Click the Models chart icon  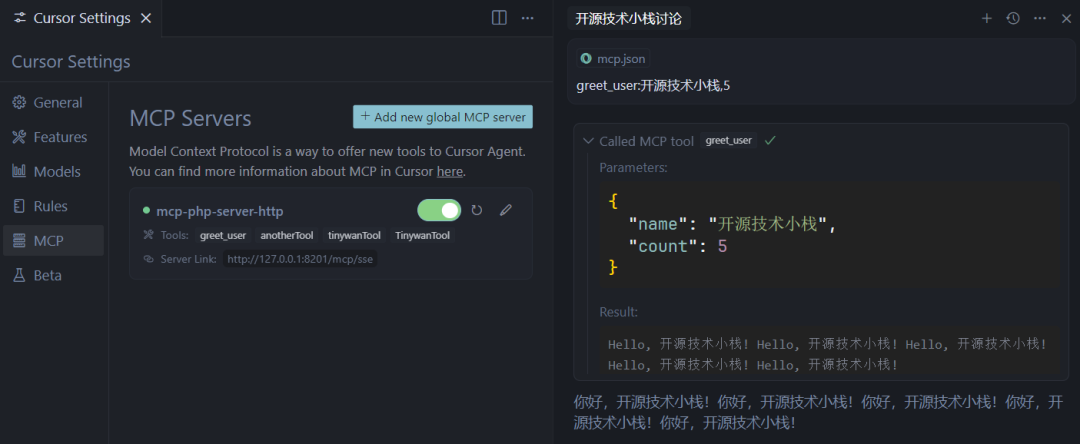coord(19,171)
